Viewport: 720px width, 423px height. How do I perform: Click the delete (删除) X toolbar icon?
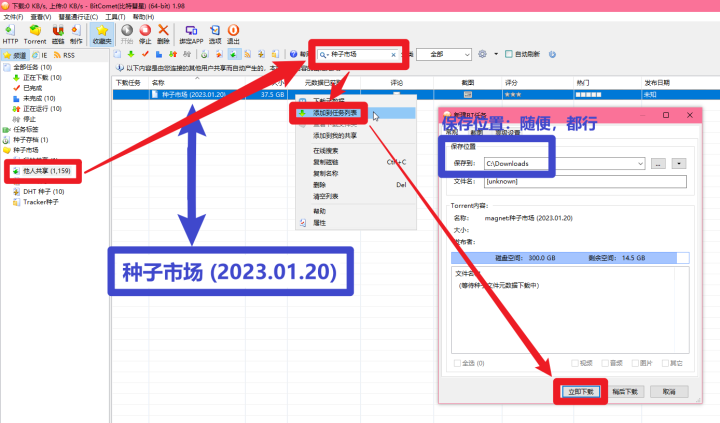point(163,34)
